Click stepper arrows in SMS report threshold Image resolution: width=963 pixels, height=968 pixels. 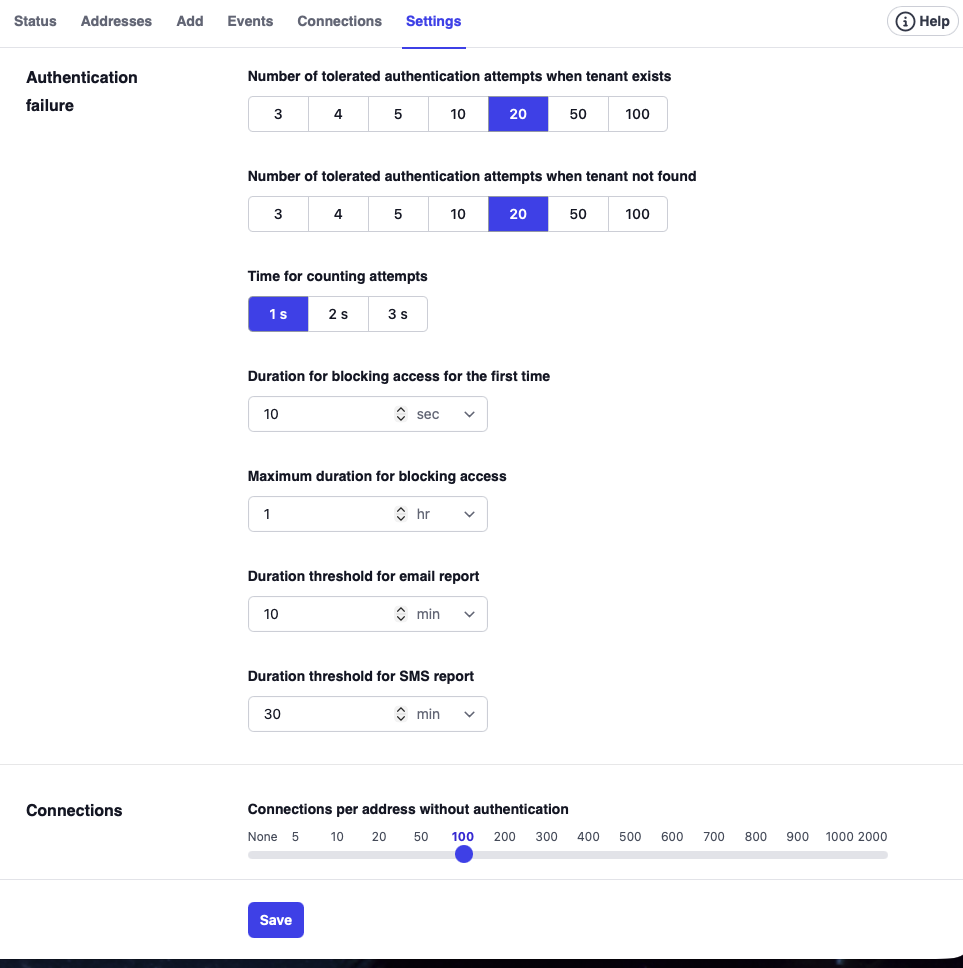click(x=401, y=714)
